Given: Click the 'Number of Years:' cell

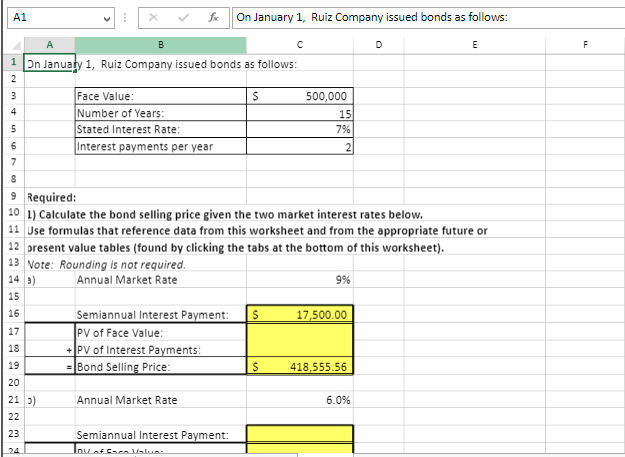Looking at the screenshot, I should [161, 113].
